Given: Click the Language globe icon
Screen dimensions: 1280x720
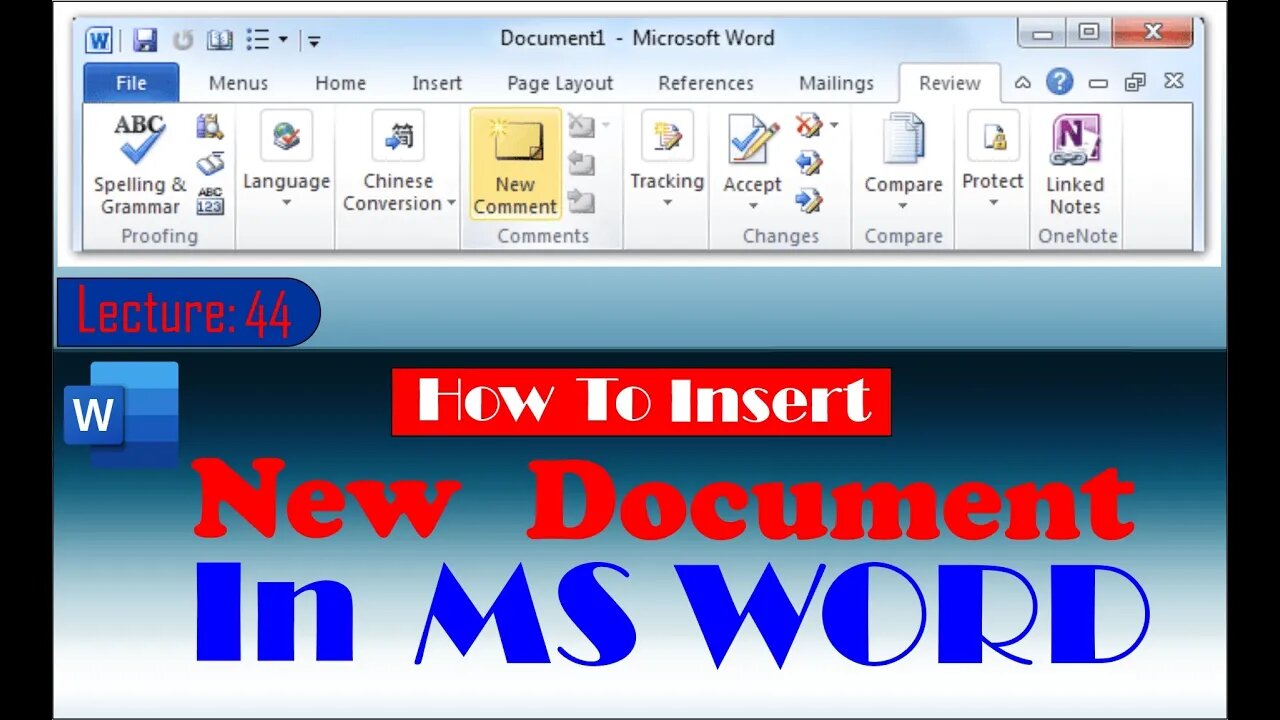Looking at the screenshot, I should point(286,136).
